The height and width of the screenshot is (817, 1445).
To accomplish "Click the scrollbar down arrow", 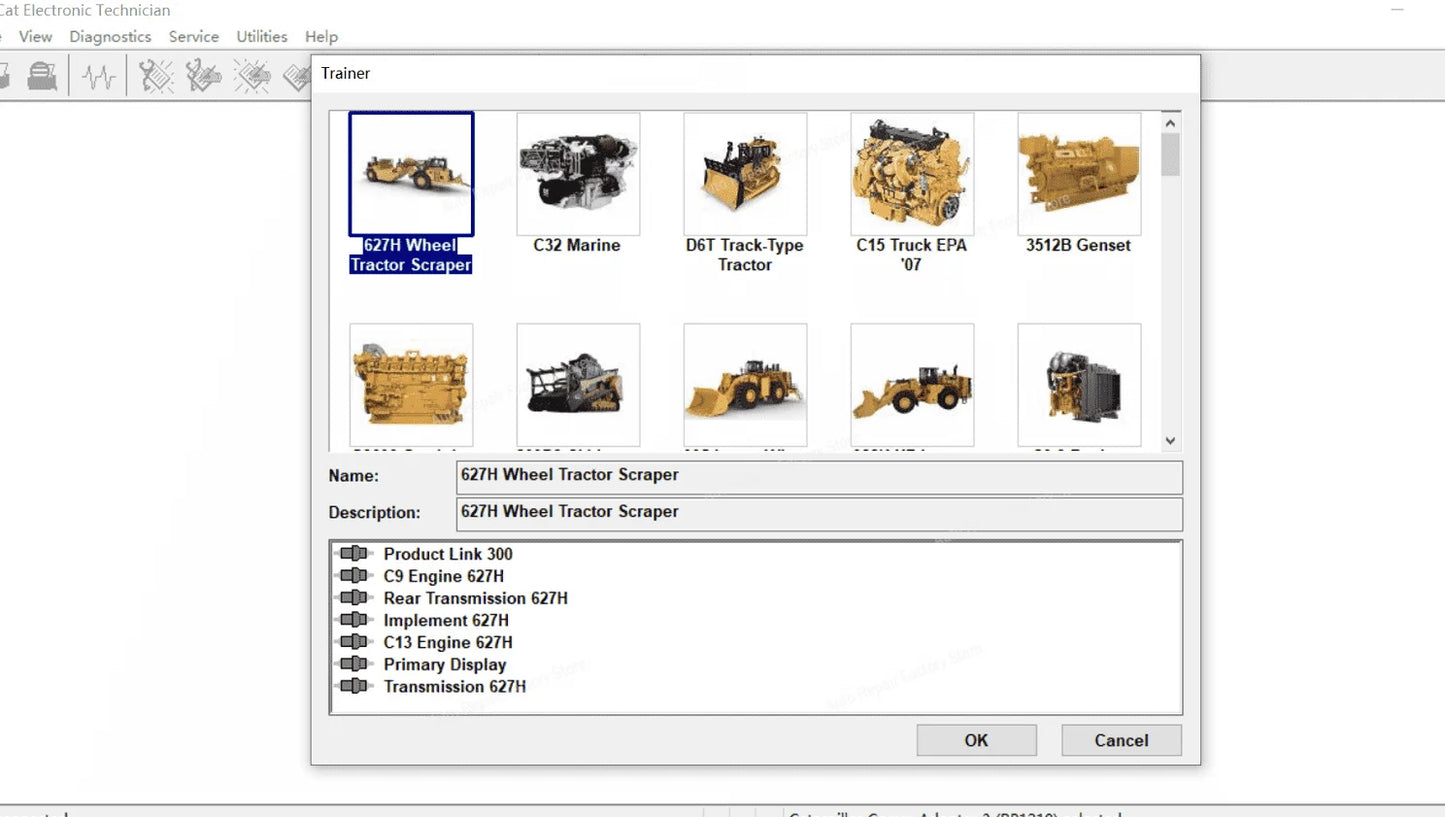I will (1169, 440).
